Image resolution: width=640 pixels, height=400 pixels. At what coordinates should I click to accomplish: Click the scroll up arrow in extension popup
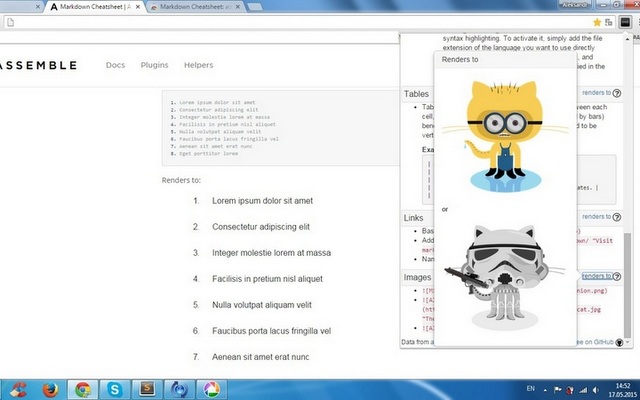627,39
